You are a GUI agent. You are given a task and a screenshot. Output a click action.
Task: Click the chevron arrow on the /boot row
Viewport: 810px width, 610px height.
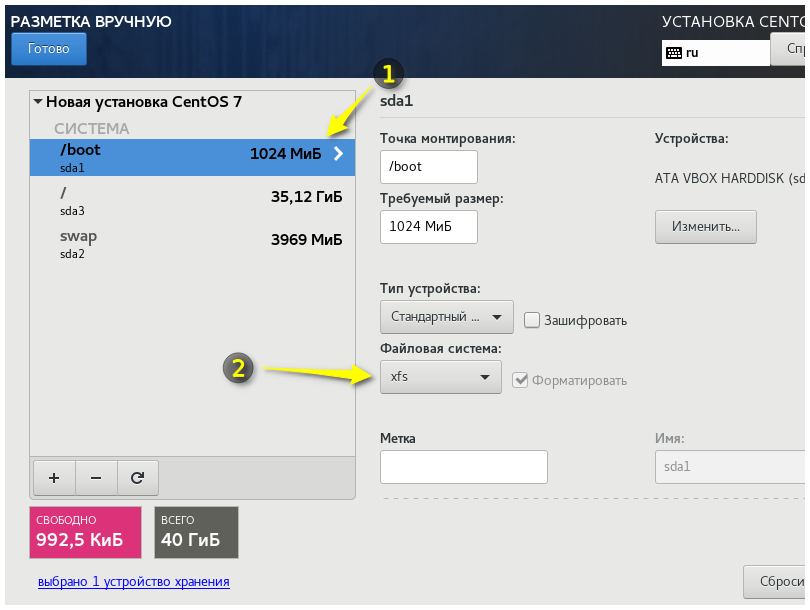click(338, 153)
